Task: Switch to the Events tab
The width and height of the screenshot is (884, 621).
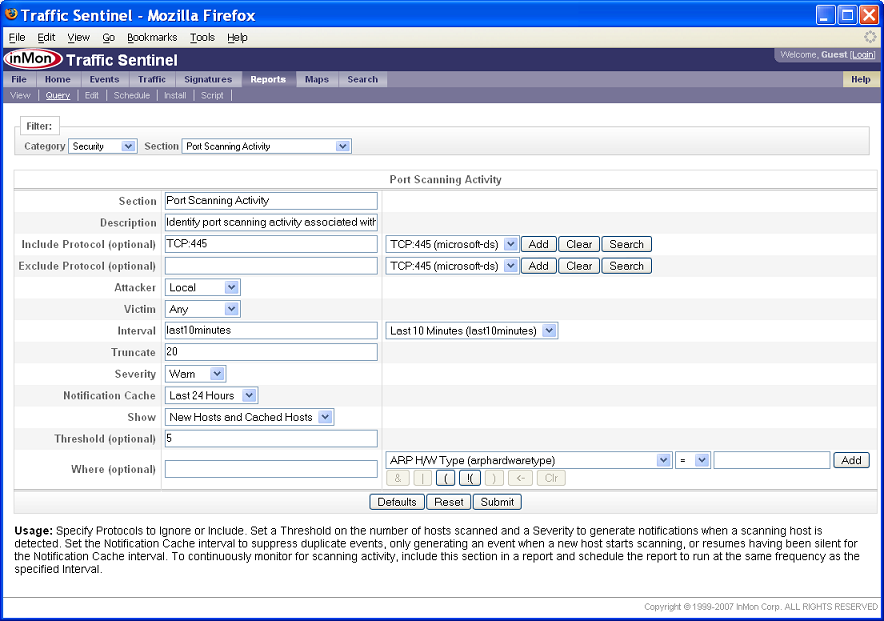Action: (104, 79)
